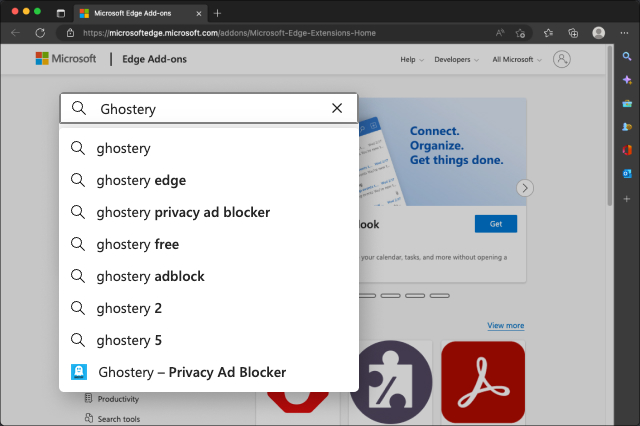
Task: Advance the carousel with the next arrow
Action: click(x=525, y=188)
